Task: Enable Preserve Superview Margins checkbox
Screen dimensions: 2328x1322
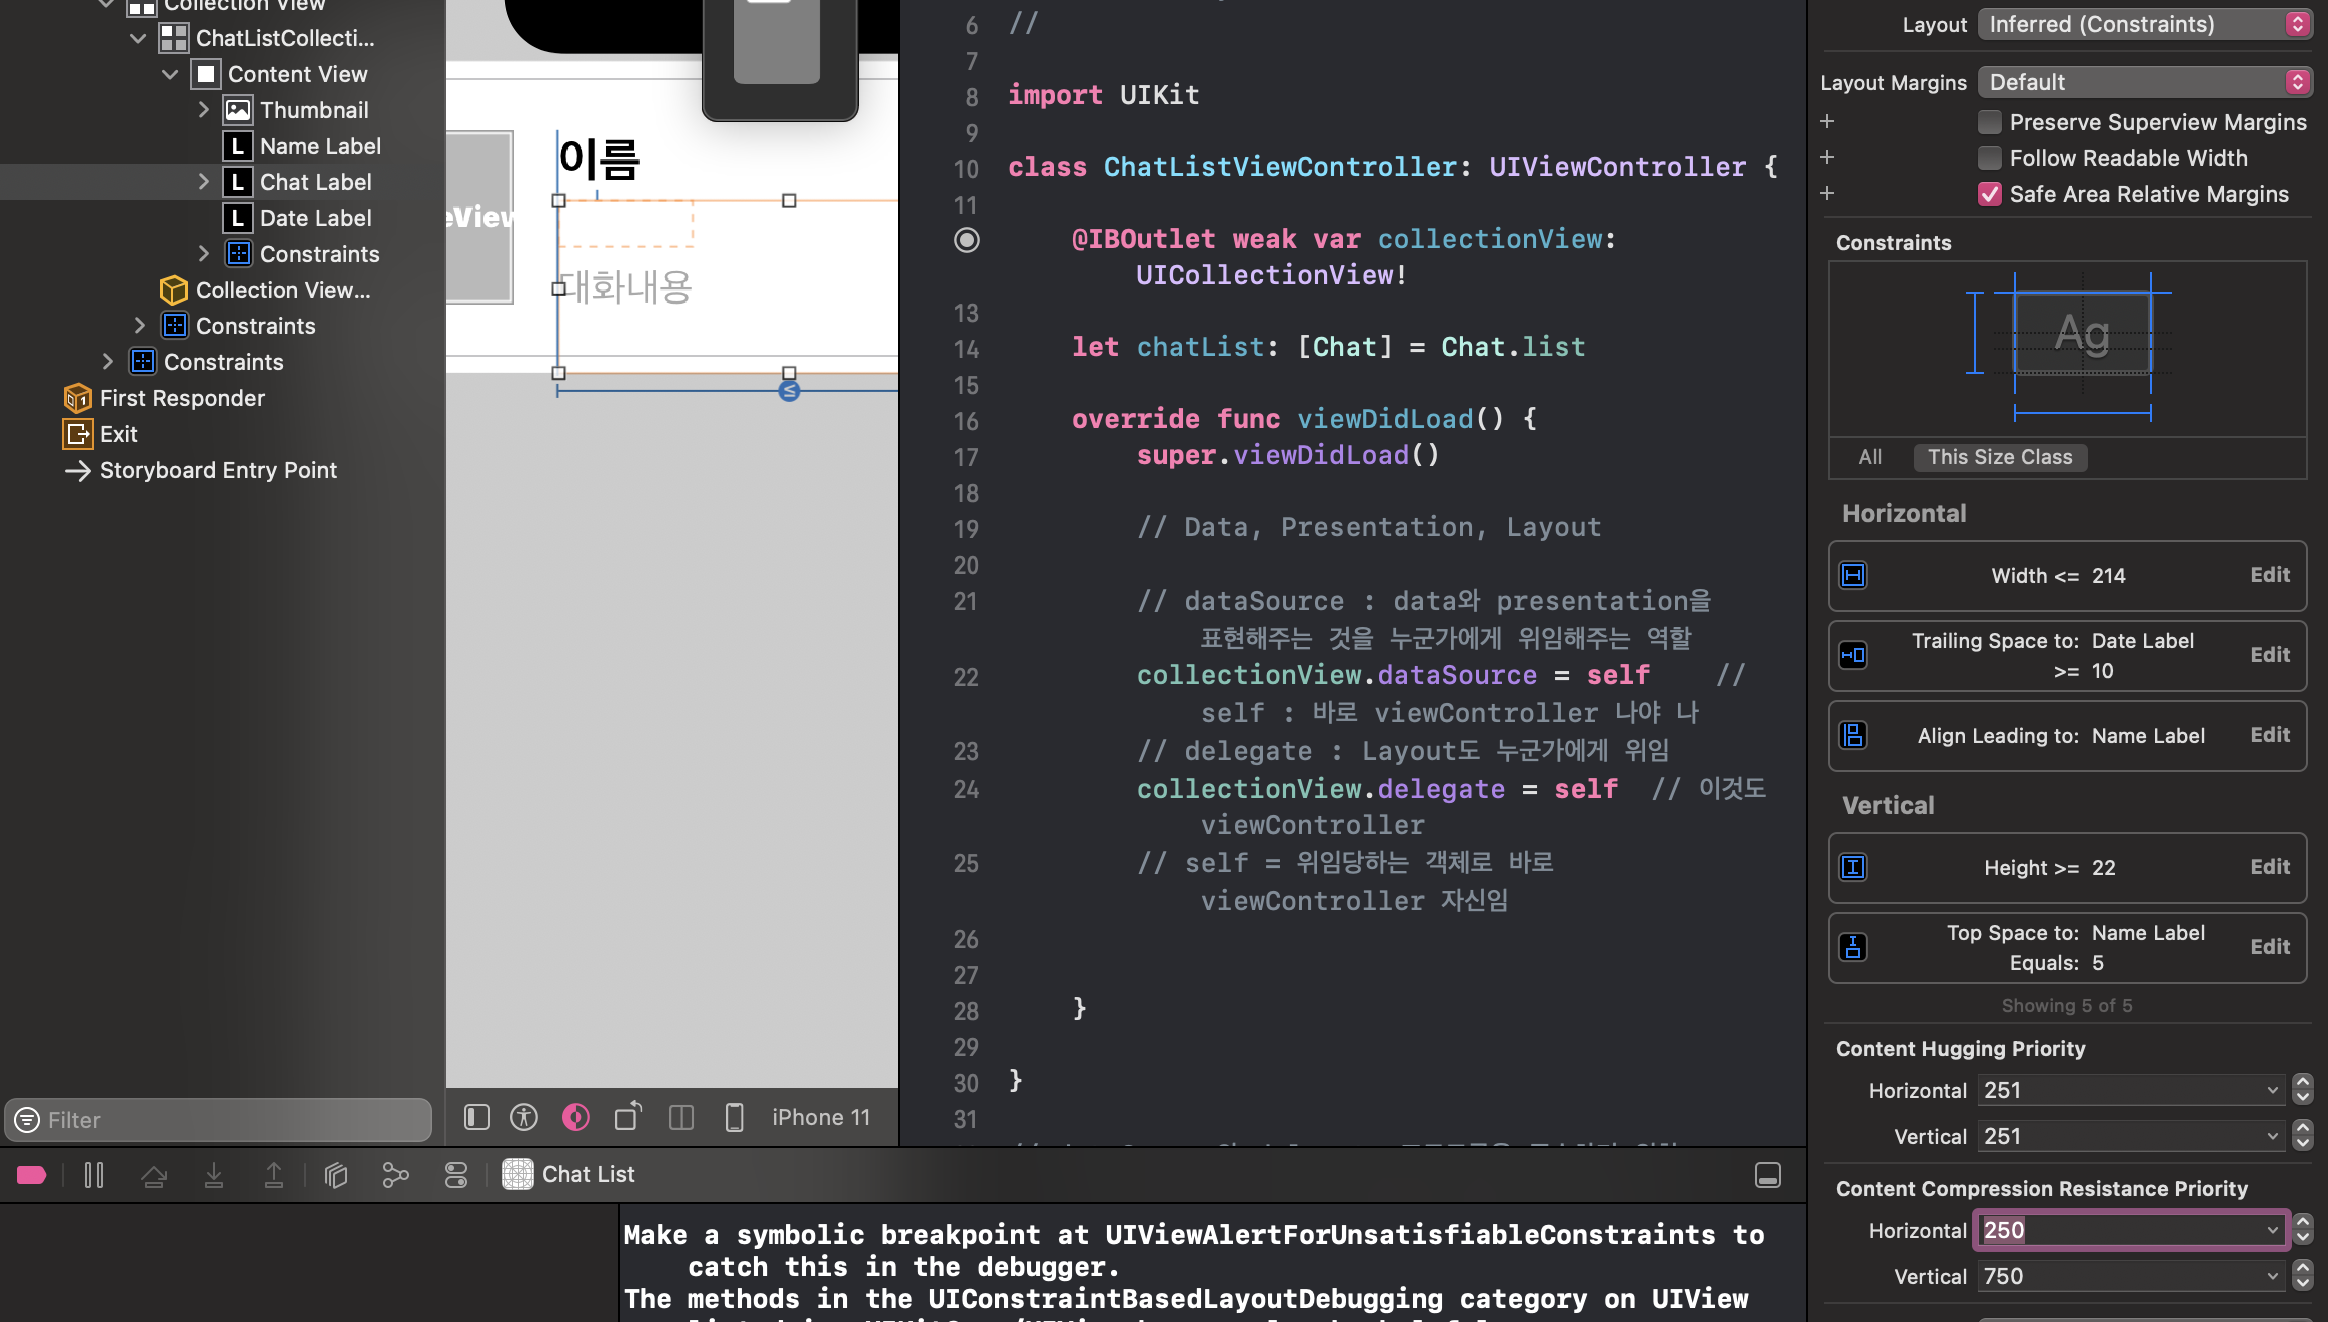Action: pos(1989,122)
